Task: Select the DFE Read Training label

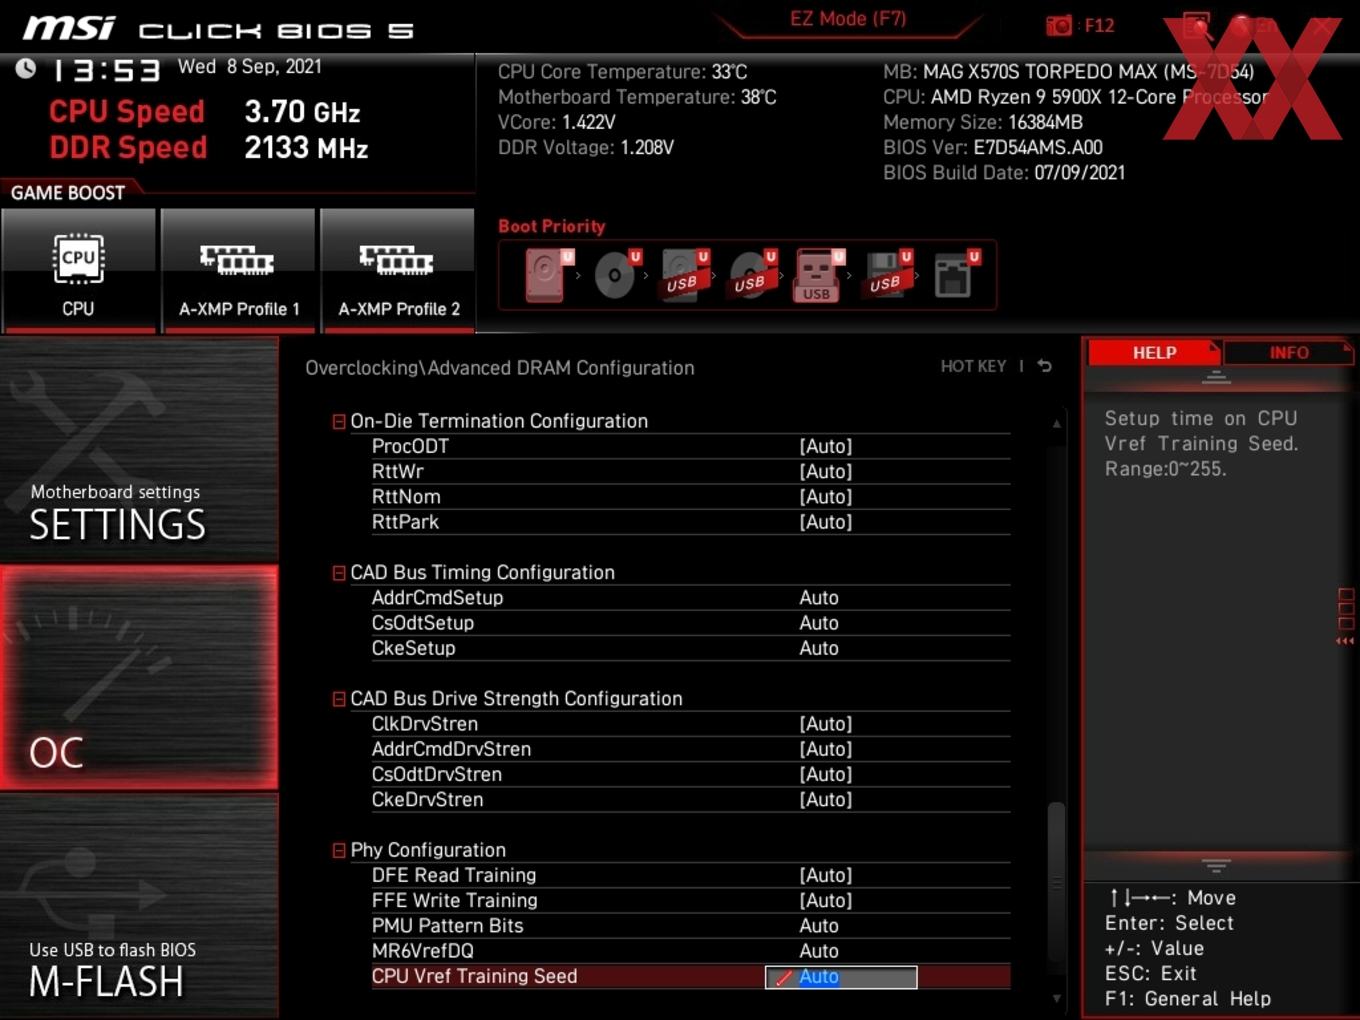Action: coord(454,875)
